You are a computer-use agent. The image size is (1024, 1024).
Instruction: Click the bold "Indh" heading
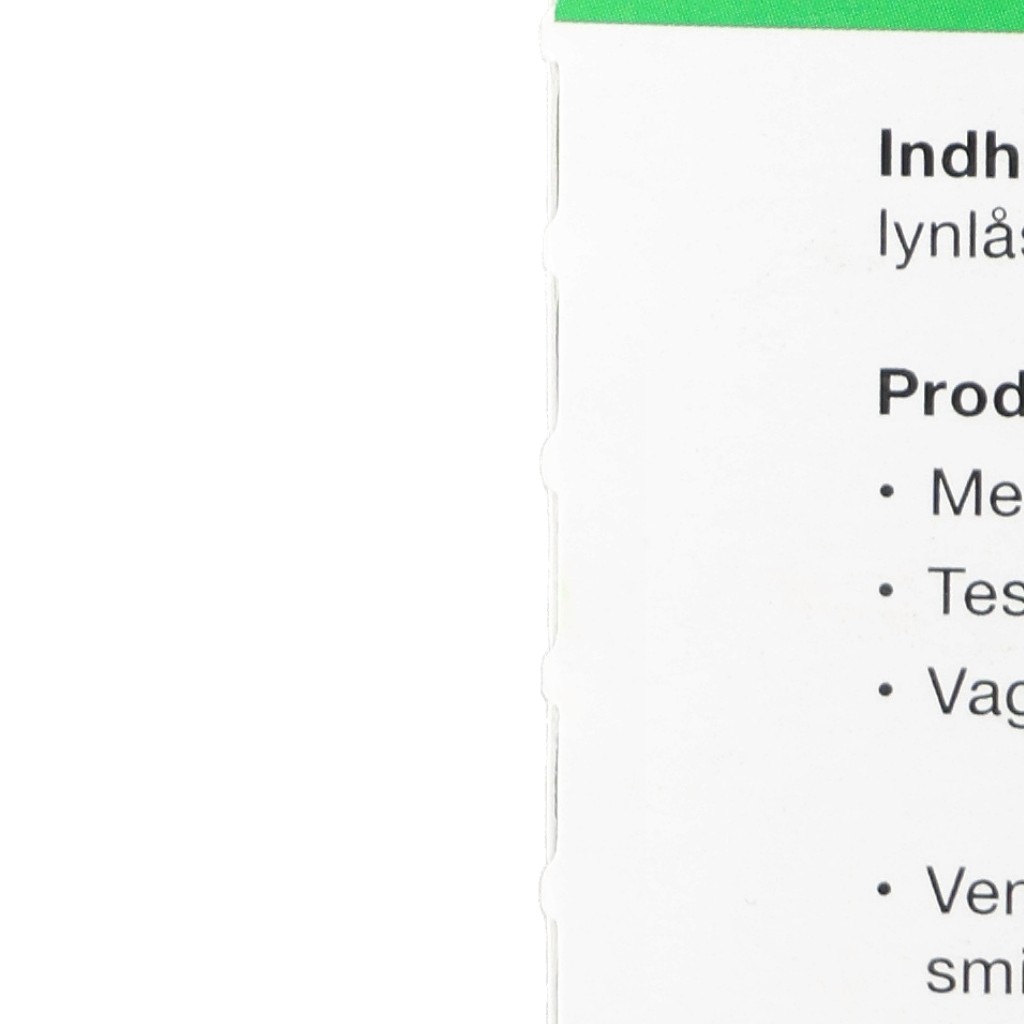click(x=949, y=155)
